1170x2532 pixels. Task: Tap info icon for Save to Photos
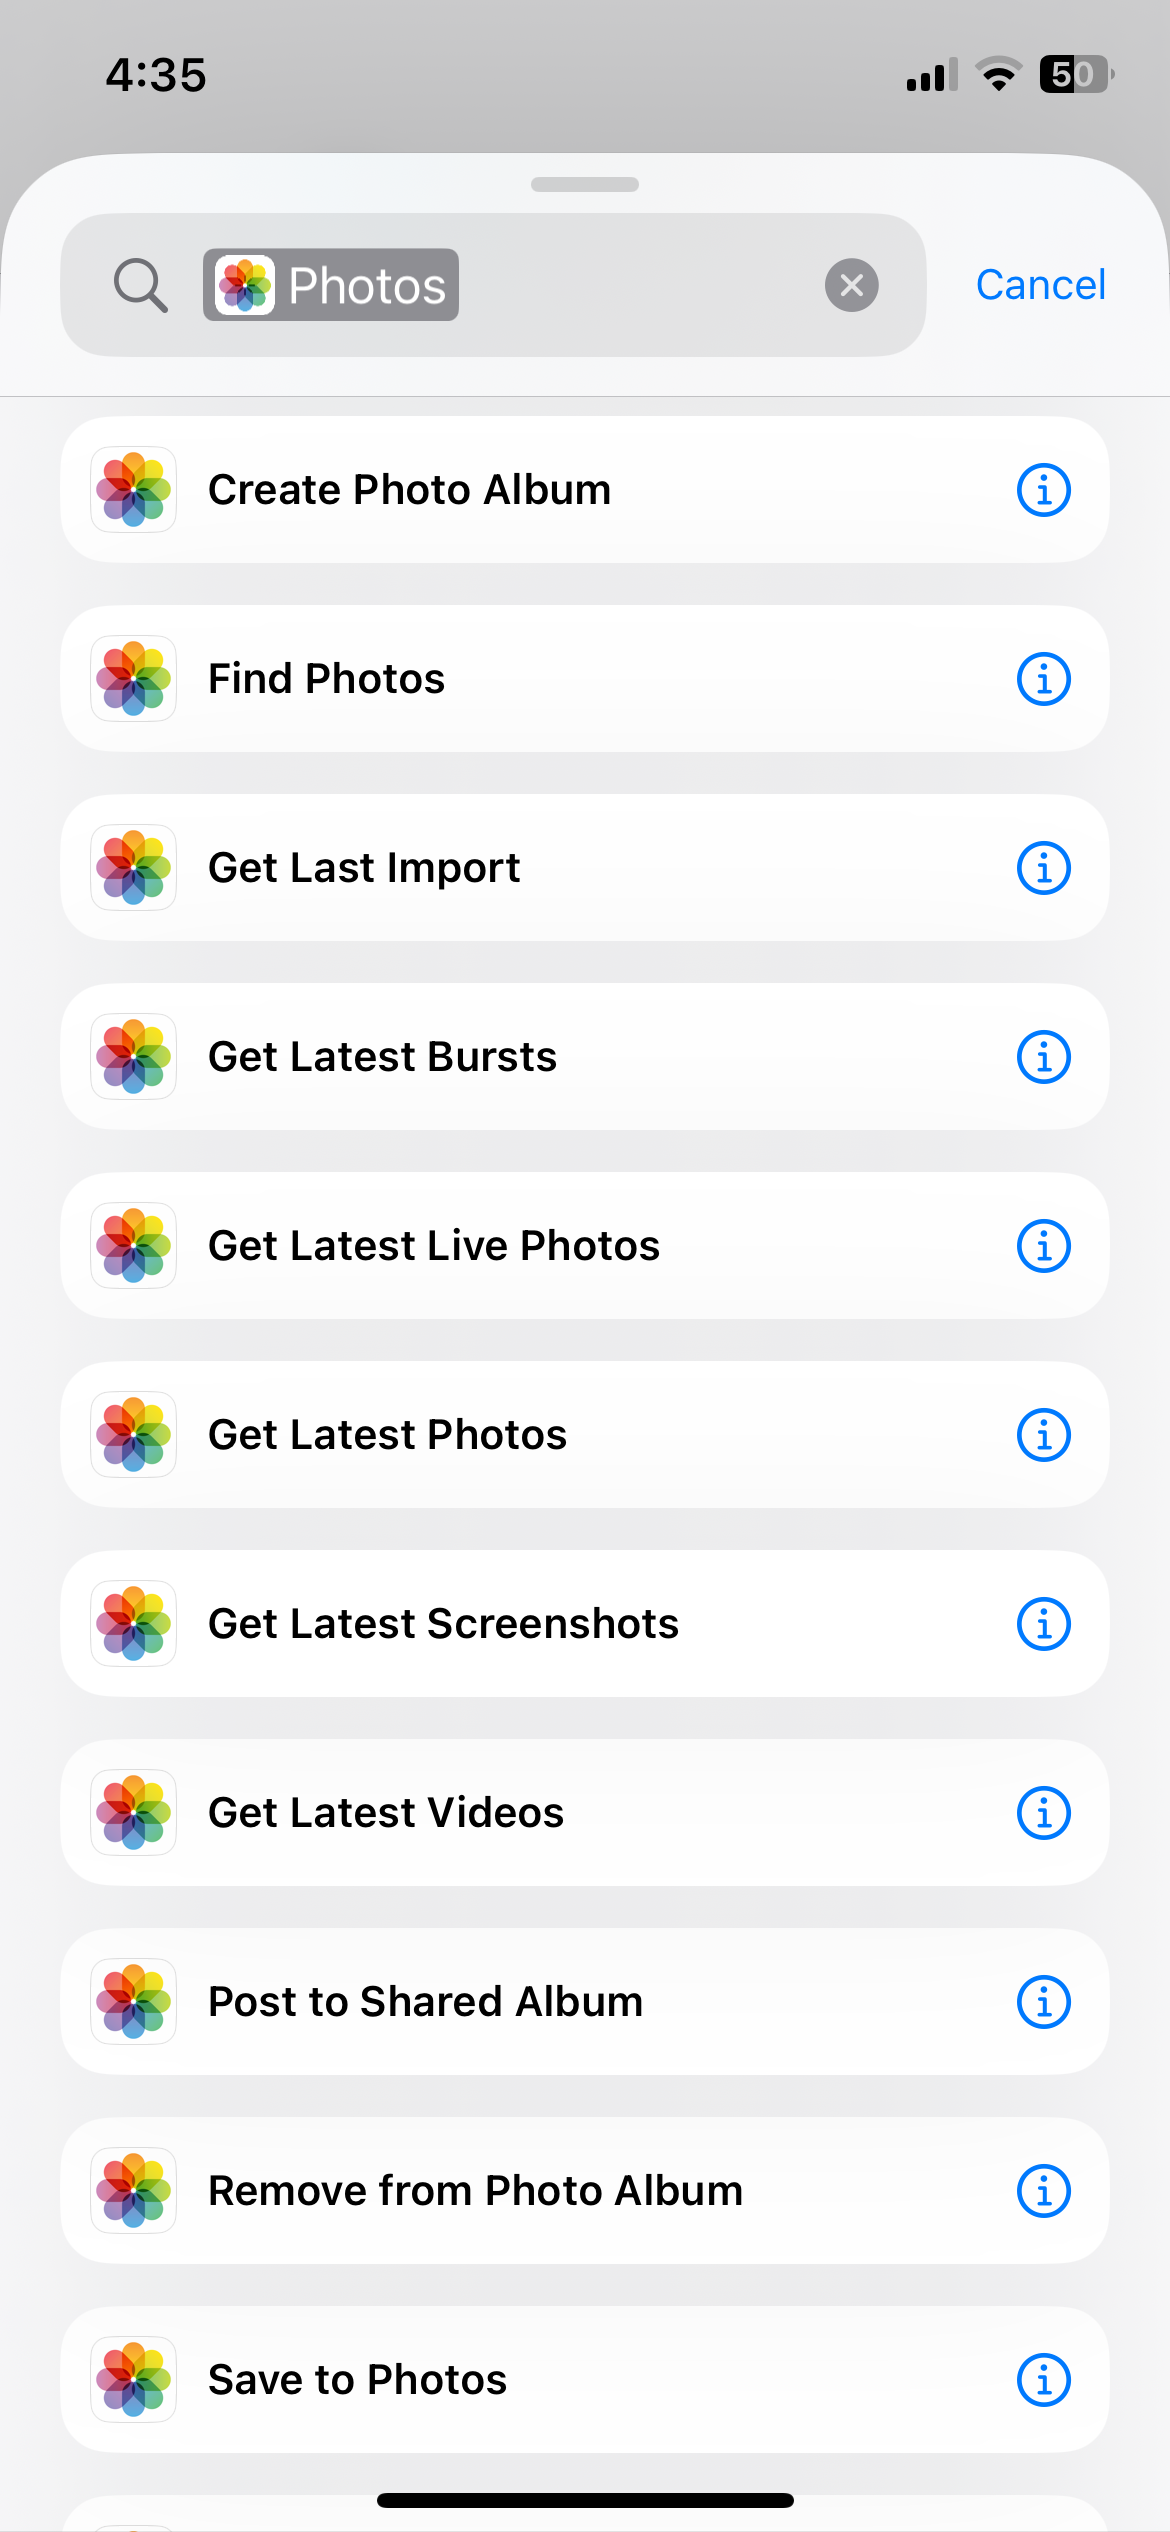tap(1043, 2380)
